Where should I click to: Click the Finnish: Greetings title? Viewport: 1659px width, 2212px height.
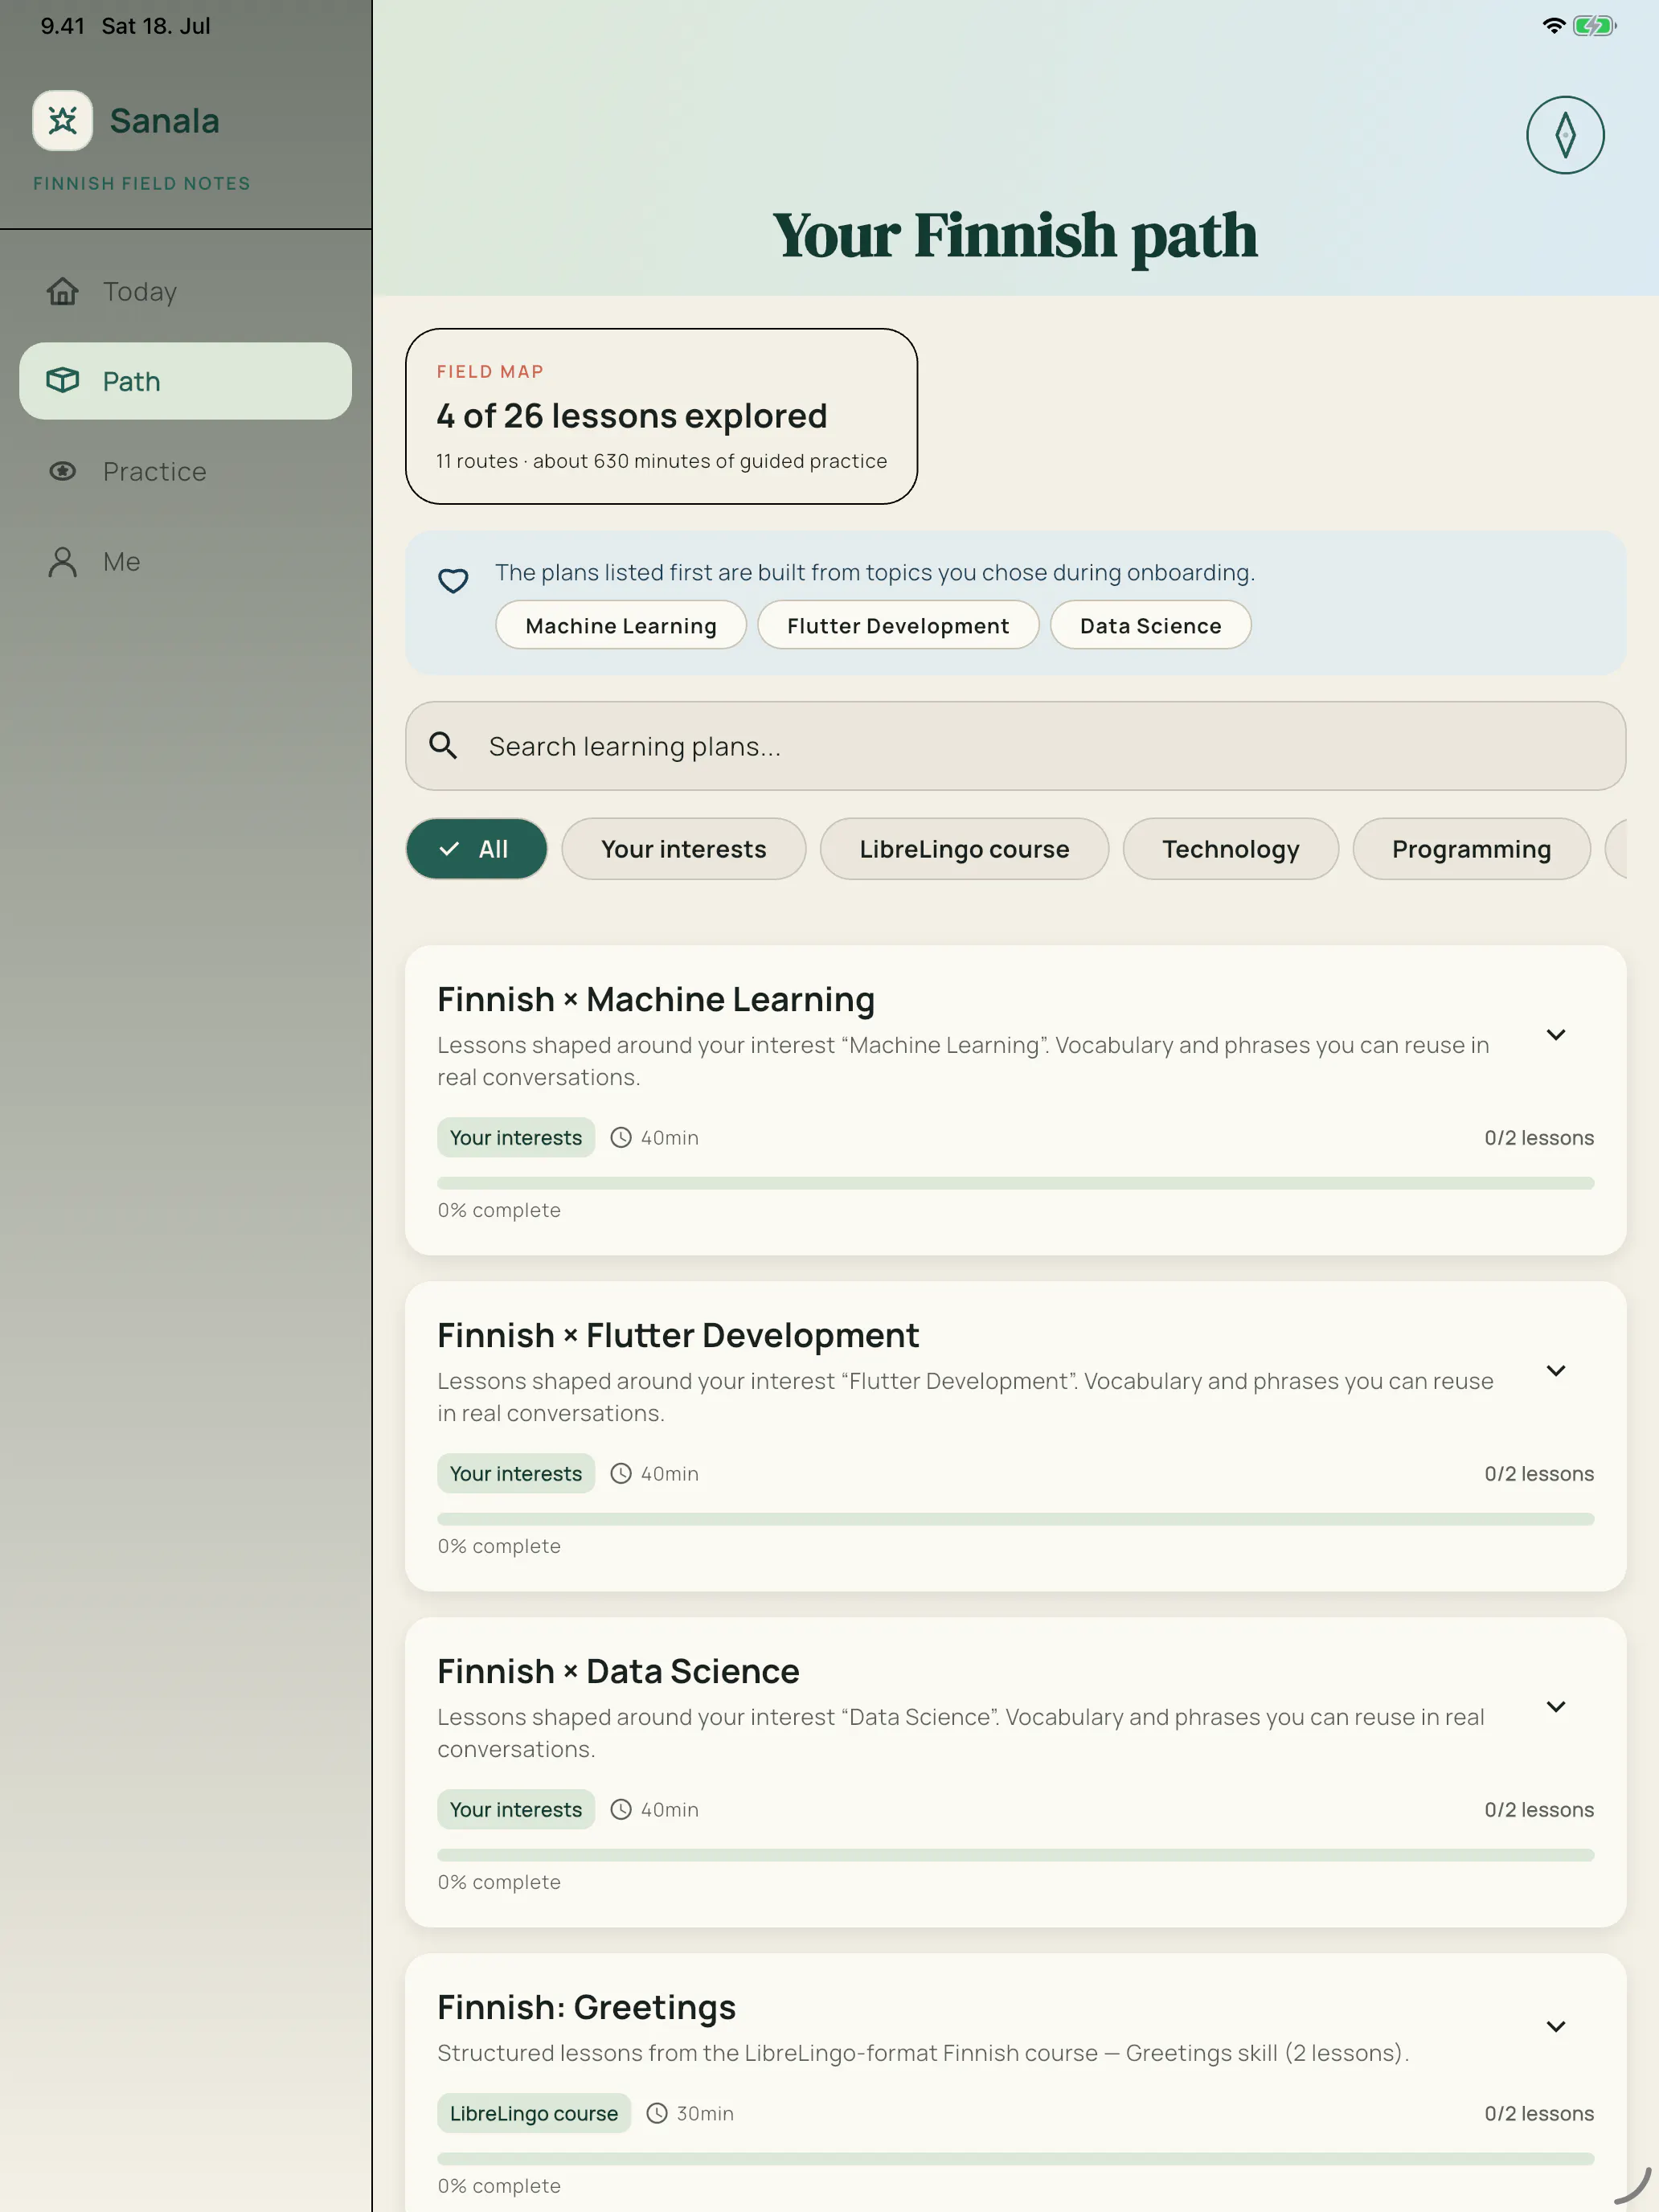pos(586,2007)
